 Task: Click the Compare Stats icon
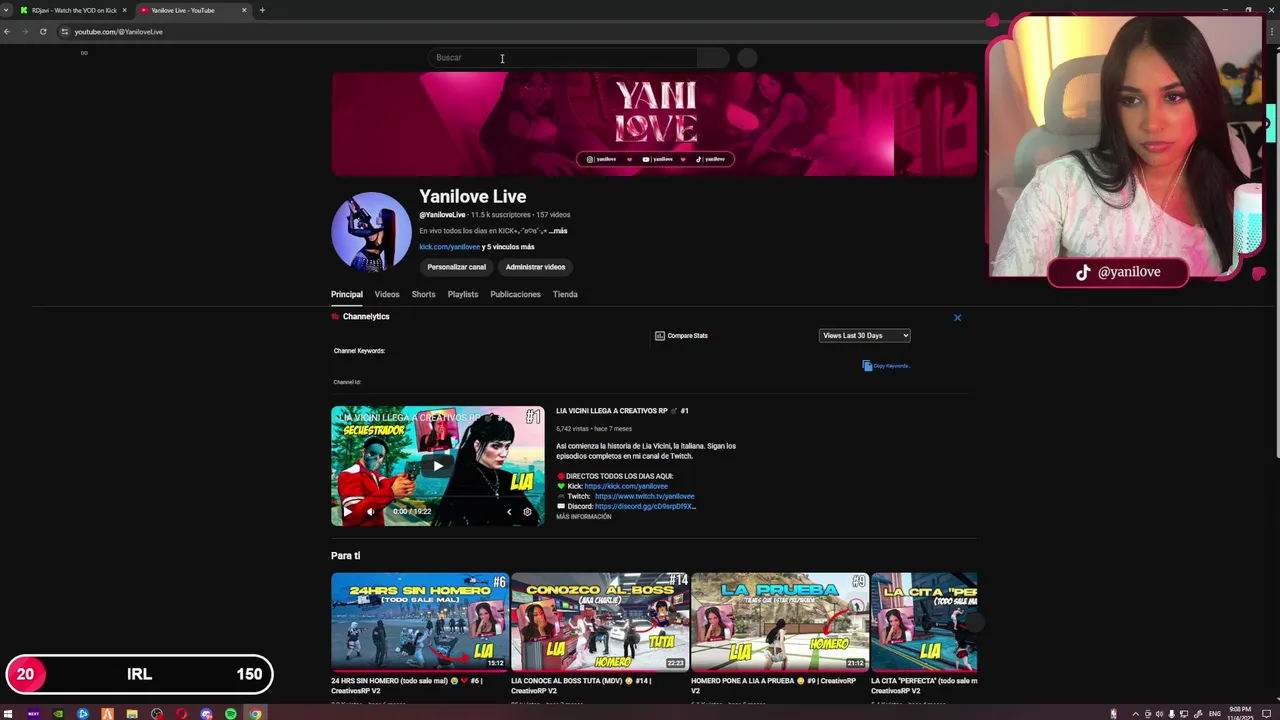point(660,336)
